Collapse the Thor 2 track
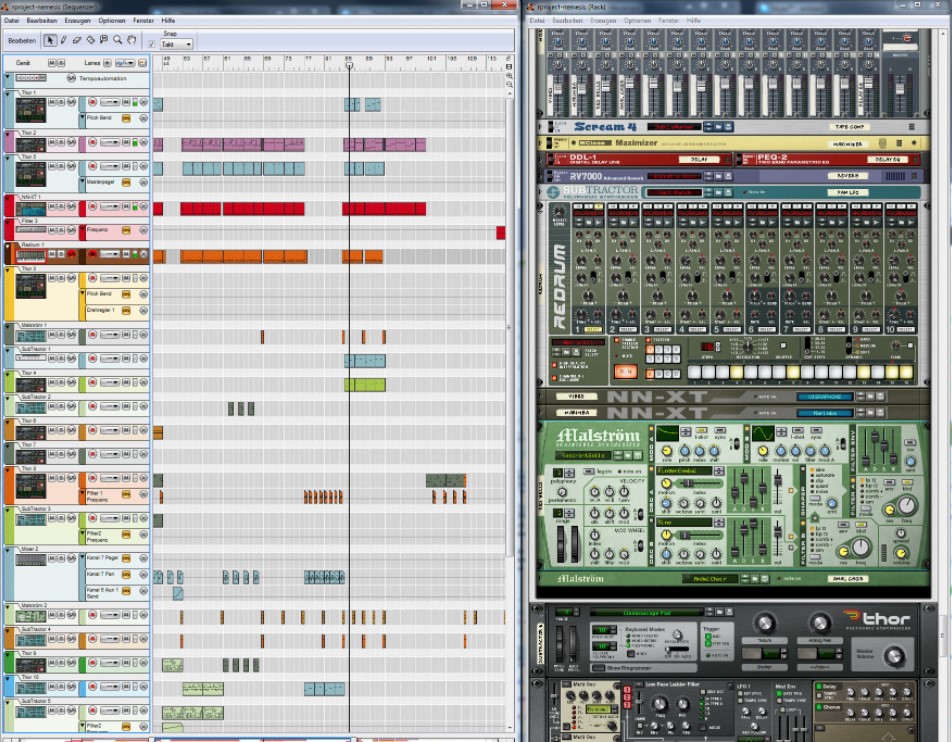Viewport: 952px width, 742px height. (x=8, y=133)
